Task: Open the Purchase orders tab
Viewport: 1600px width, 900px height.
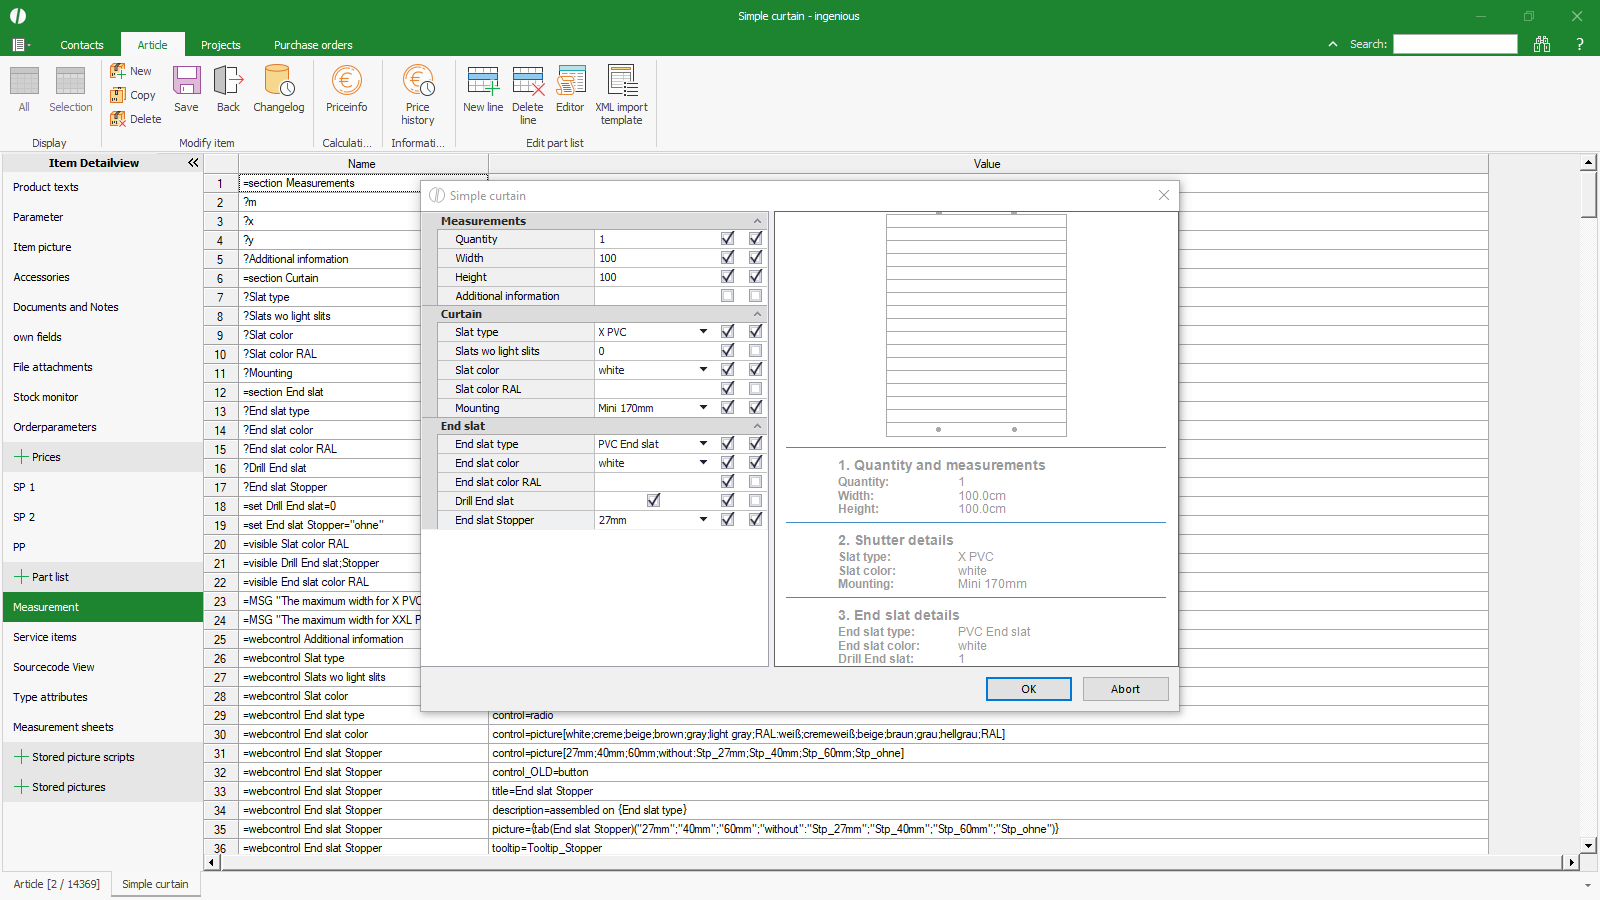Action: [313, 45]
